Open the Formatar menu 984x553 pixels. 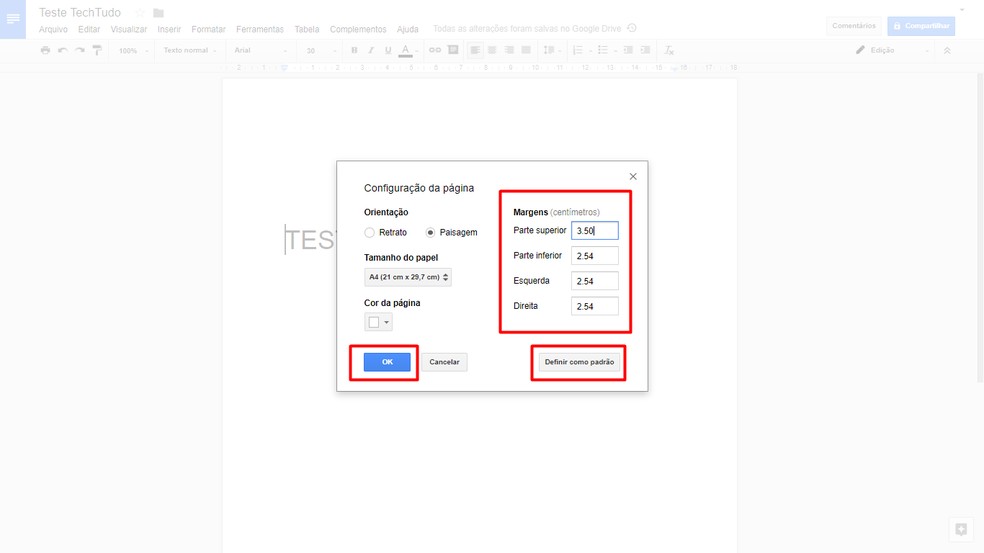click(208, 29)
